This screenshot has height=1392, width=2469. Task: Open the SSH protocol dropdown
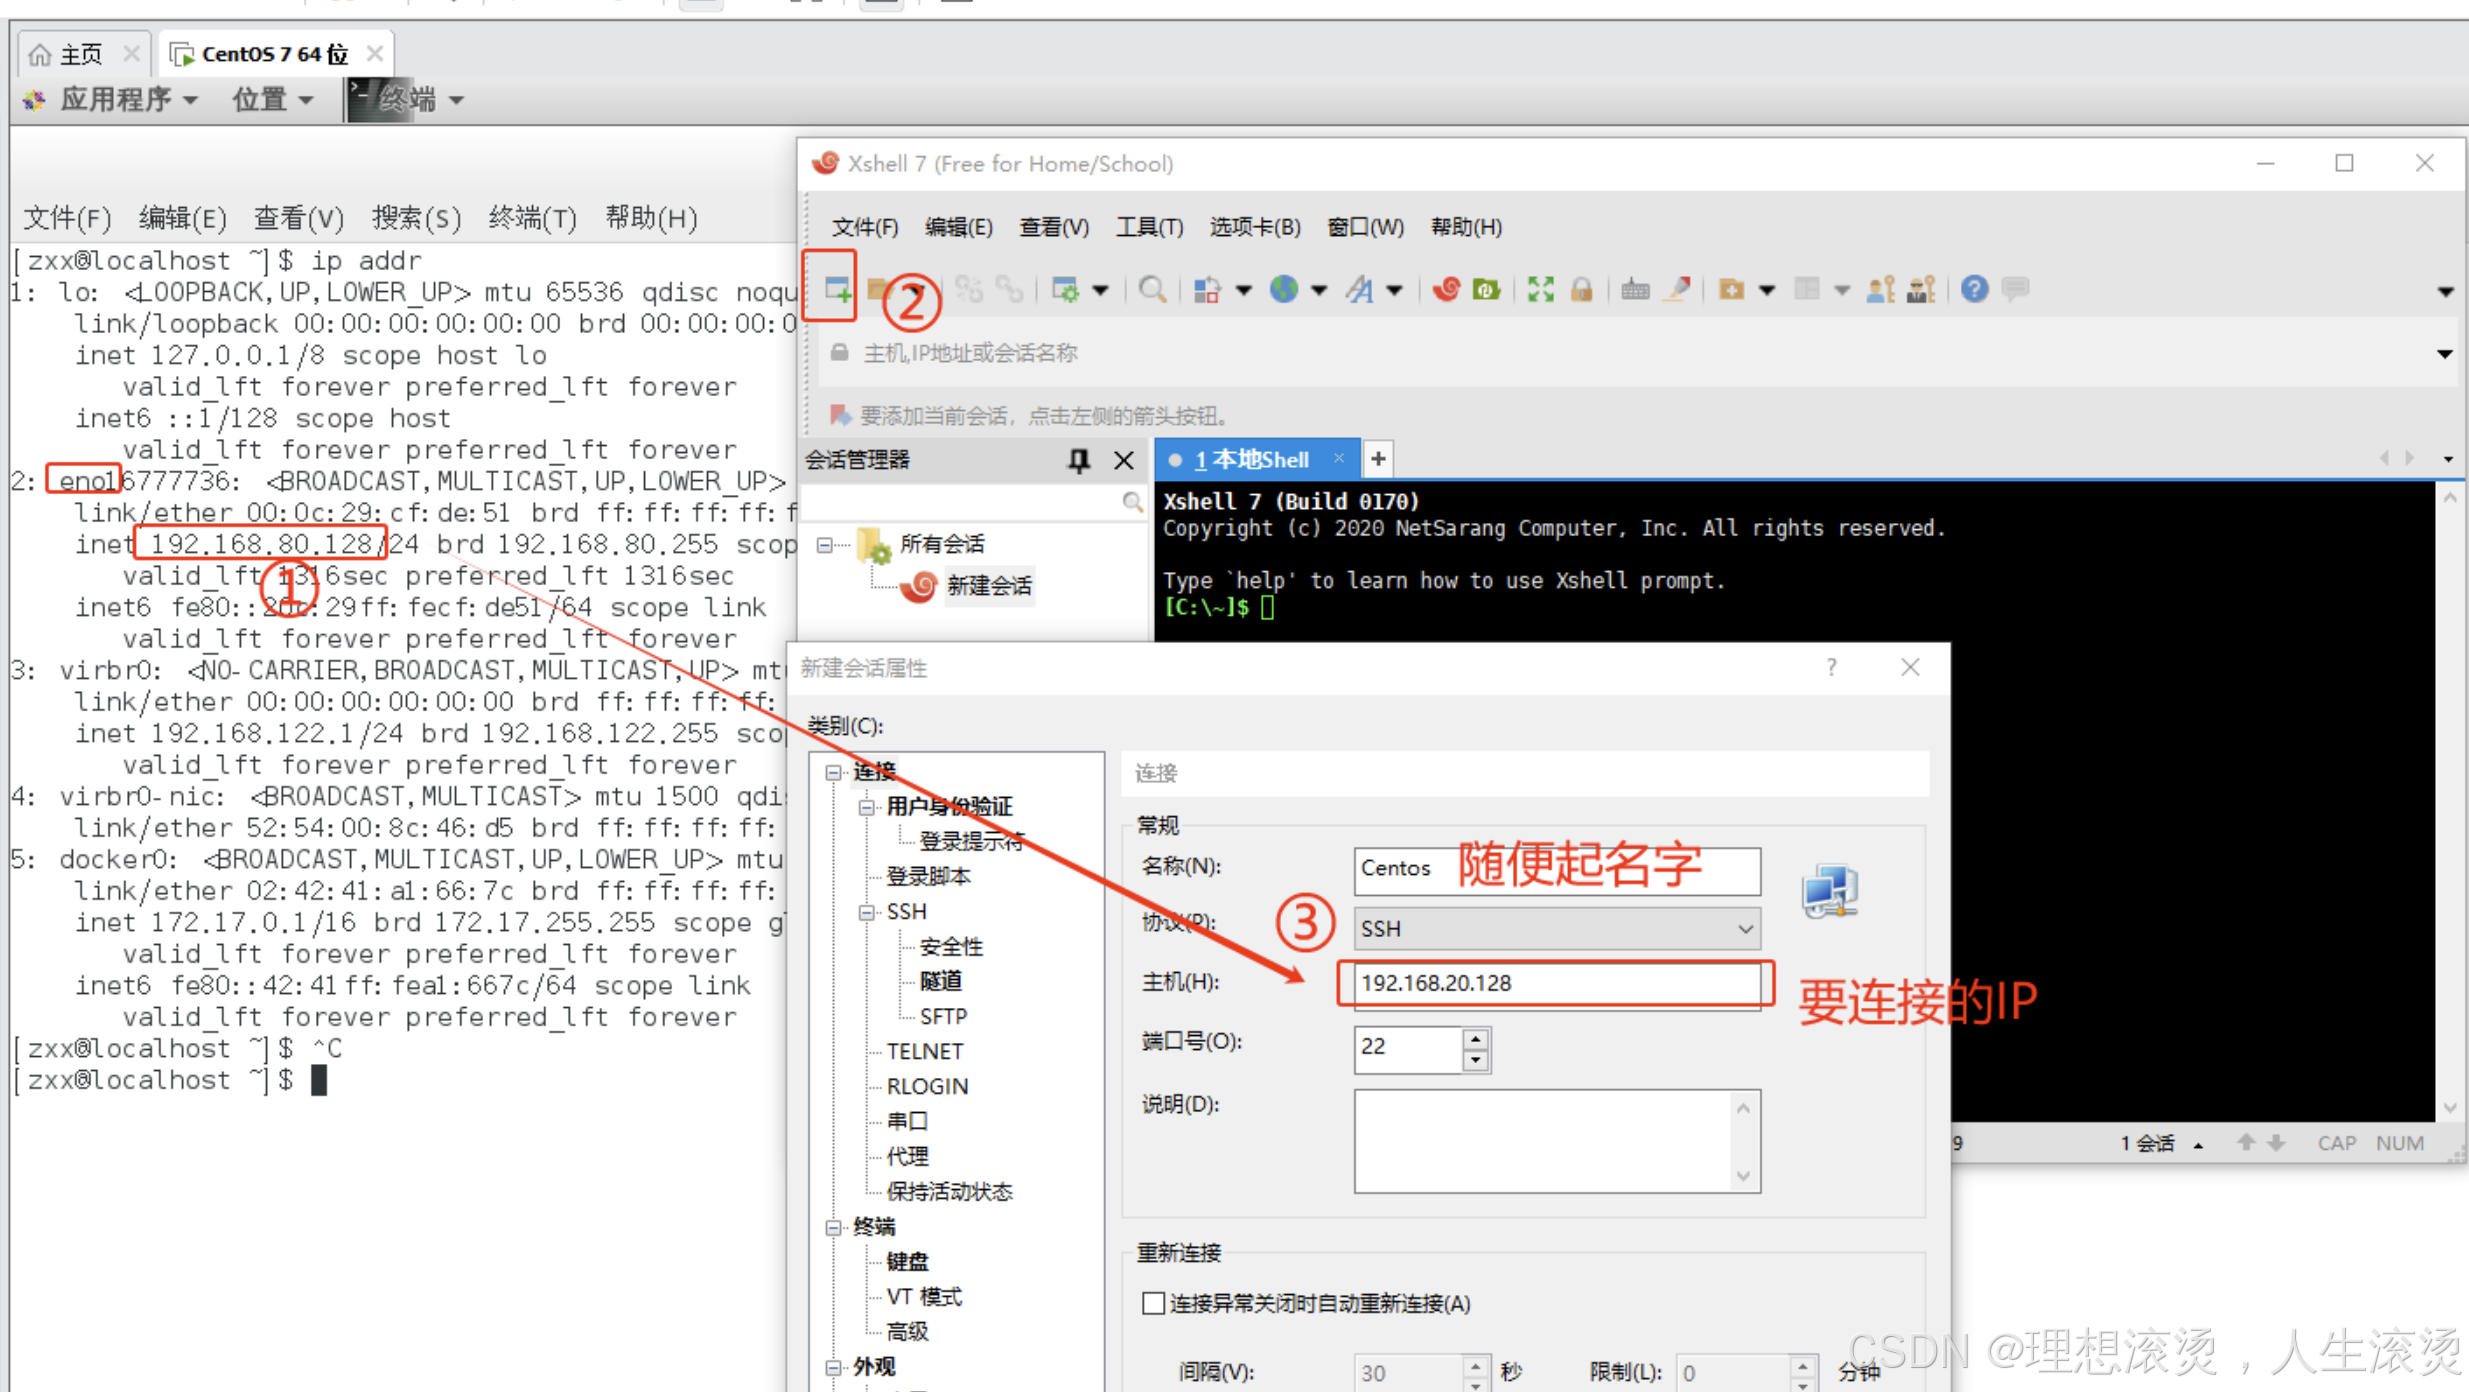[x=1744, y=929]
